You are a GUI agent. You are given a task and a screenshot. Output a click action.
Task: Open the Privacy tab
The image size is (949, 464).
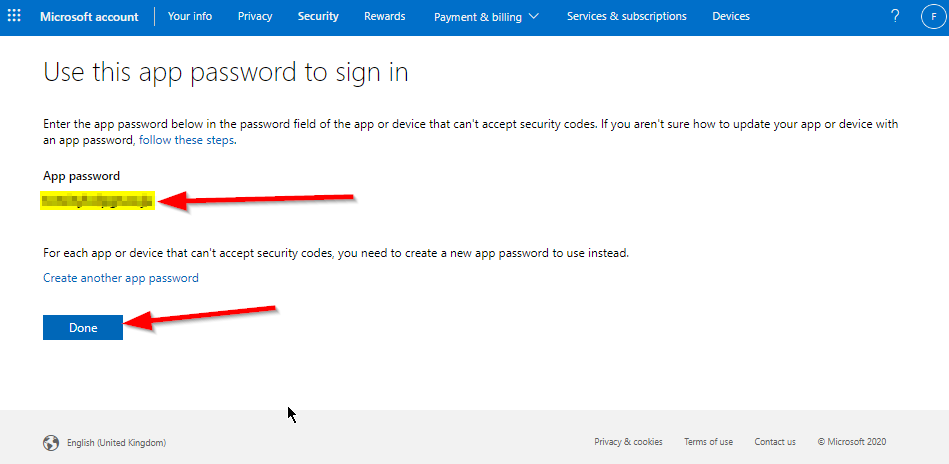pyautogui.click(x=255, y=16)
